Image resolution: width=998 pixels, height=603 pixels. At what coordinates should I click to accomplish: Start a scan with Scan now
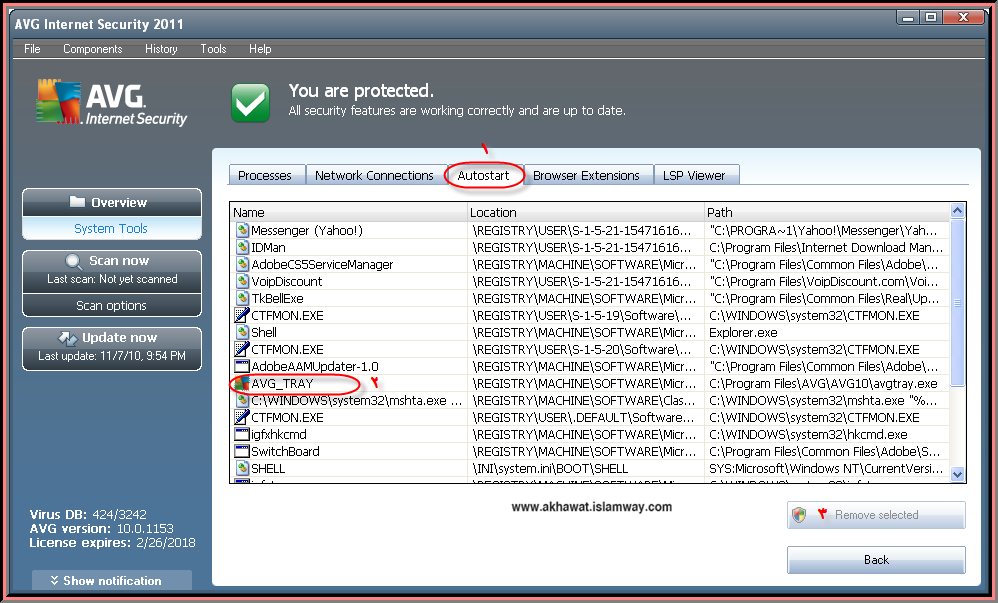(x=112, y=270)
